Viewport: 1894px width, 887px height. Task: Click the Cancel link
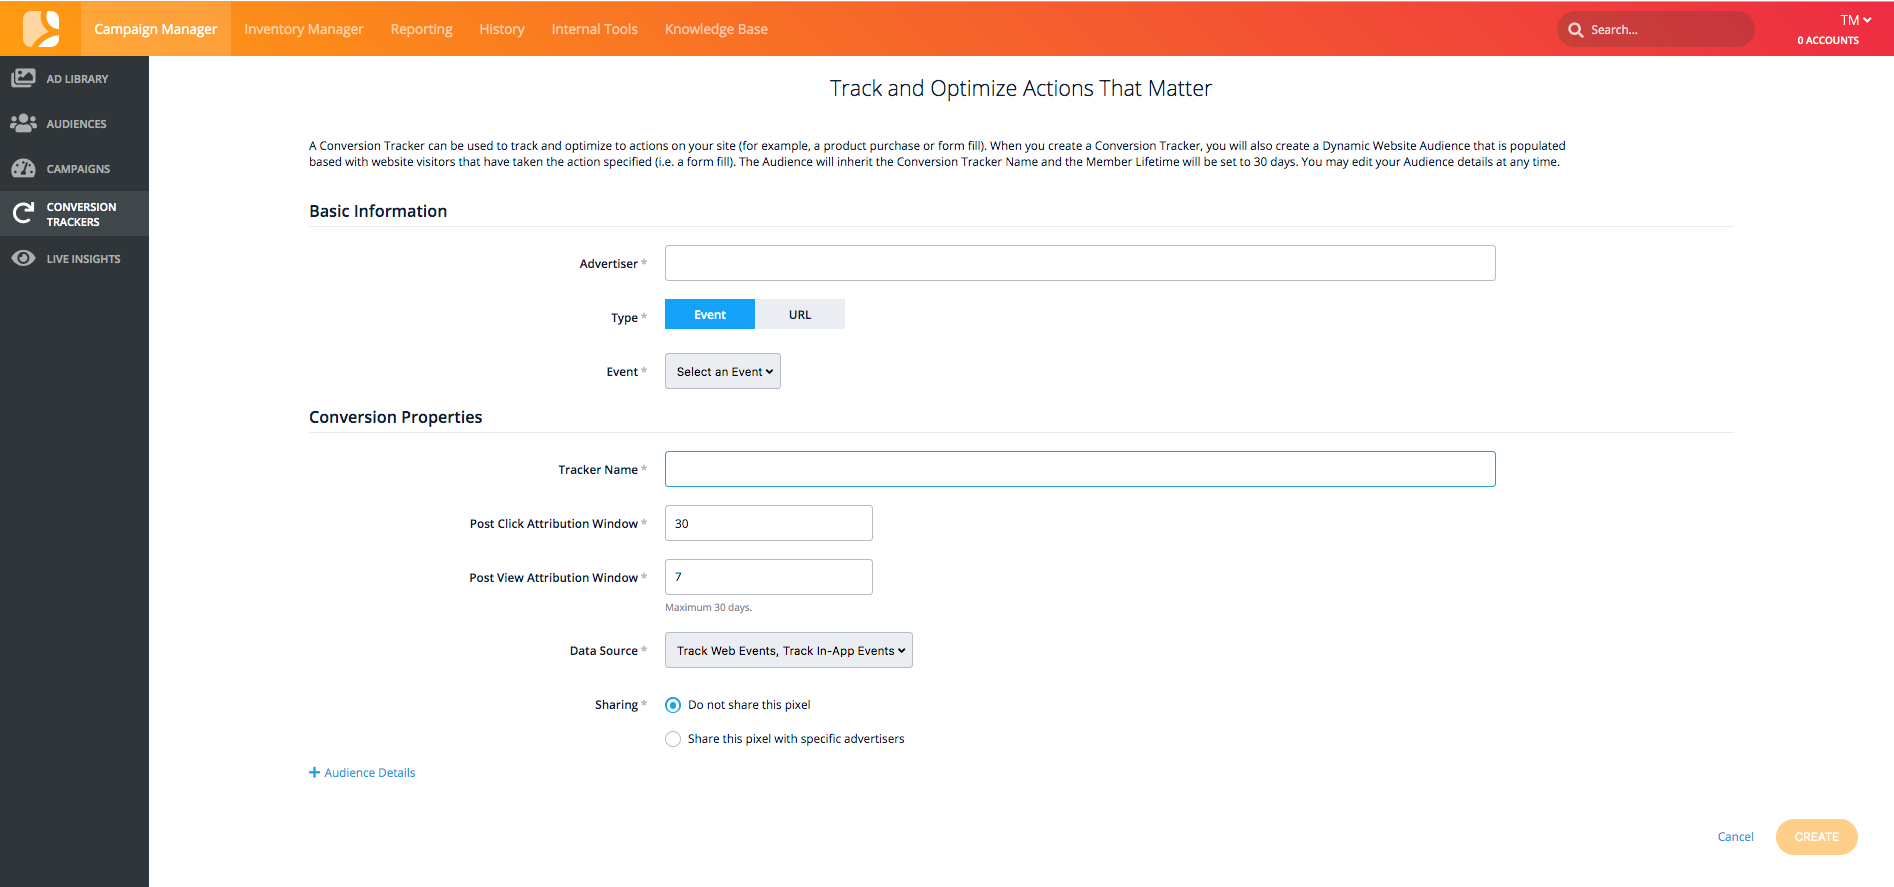[x=1735, y=837]
